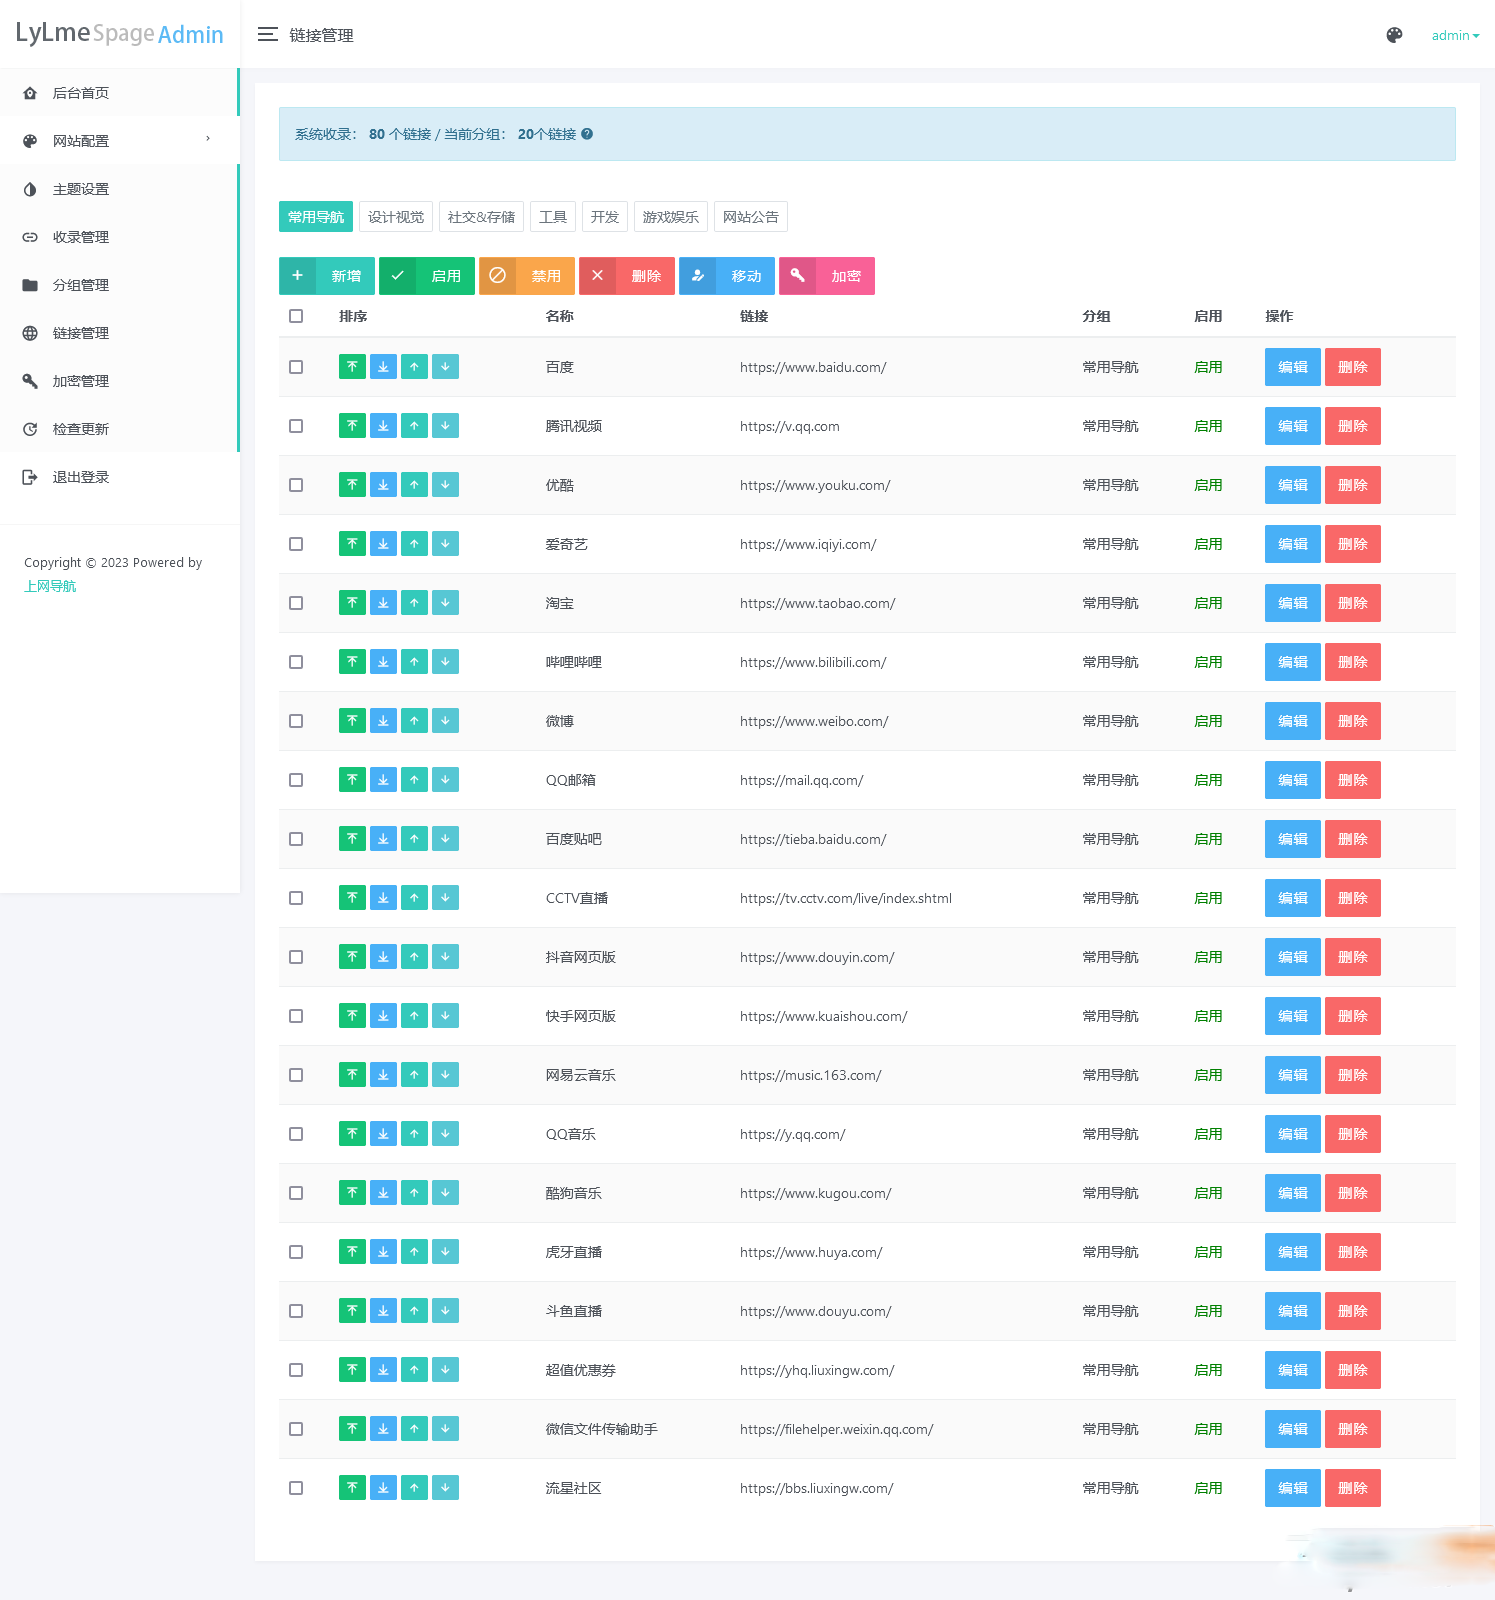Switch to the 设计视觉 group tab
Viewport: 1495px width, 1600px height.
[396, 217]
